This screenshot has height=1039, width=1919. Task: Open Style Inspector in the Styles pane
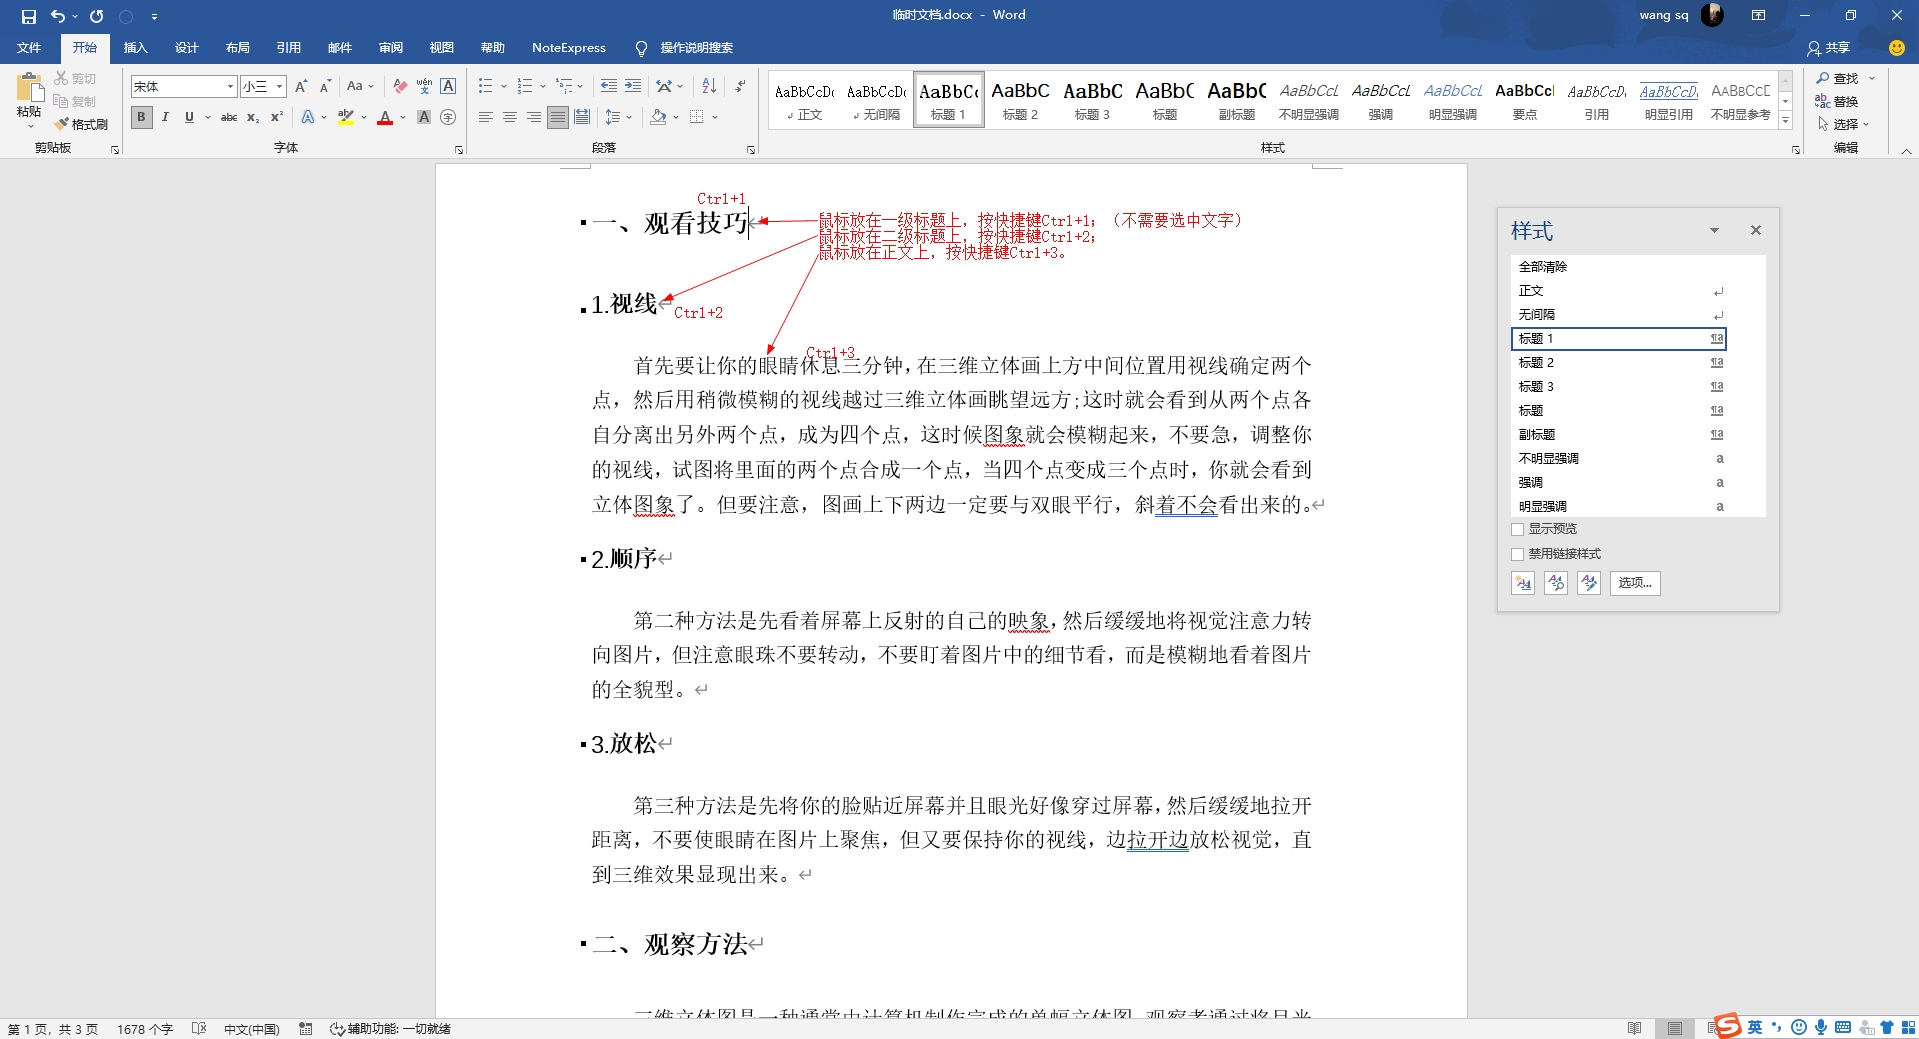tap(1556, 583)
